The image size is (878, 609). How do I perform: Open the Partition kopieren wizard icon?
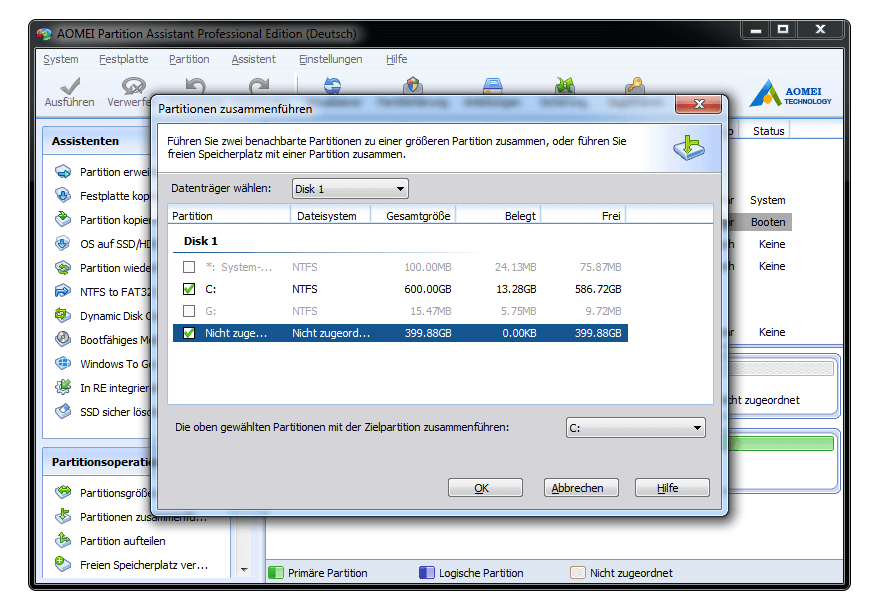point(63,219)
